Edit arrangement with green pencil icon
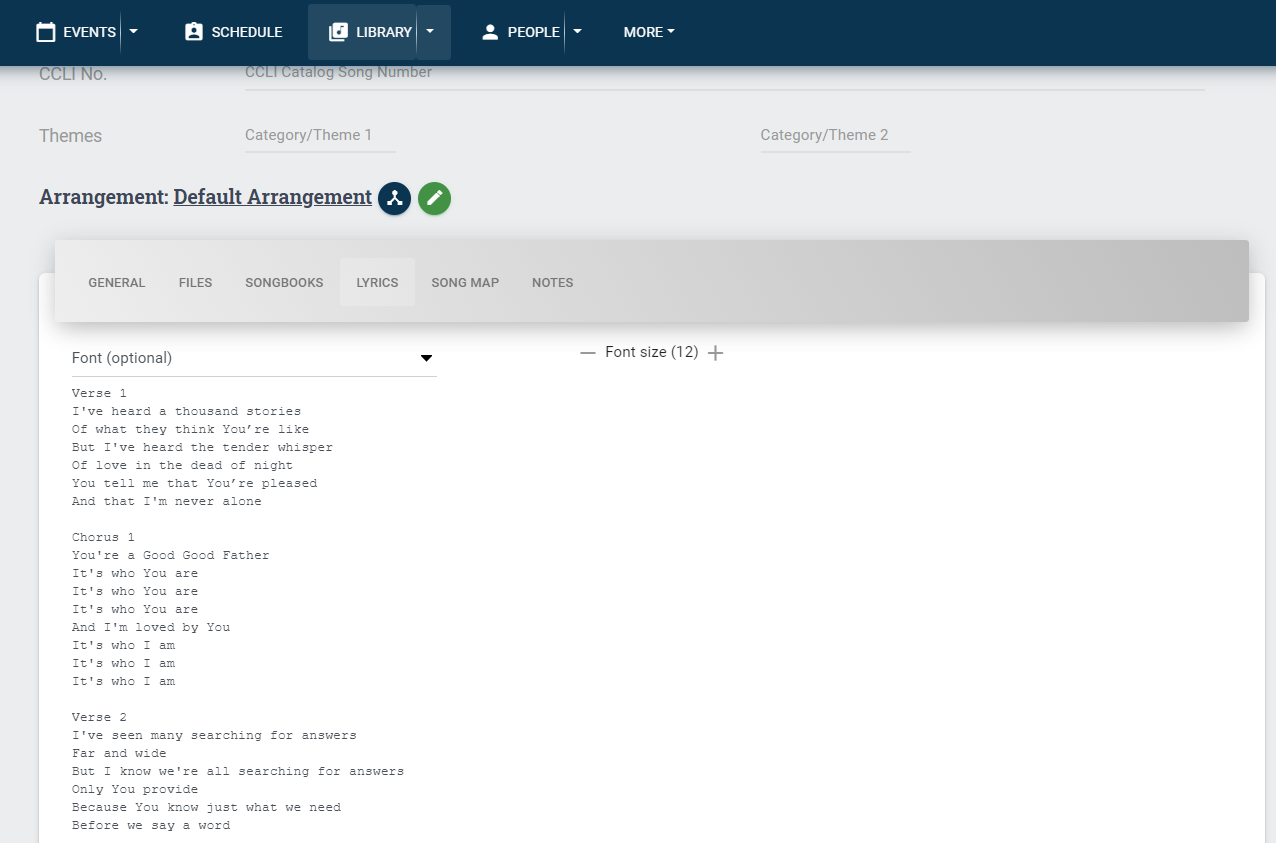This screenshot has width=1276, height=843. coord(434,198)
